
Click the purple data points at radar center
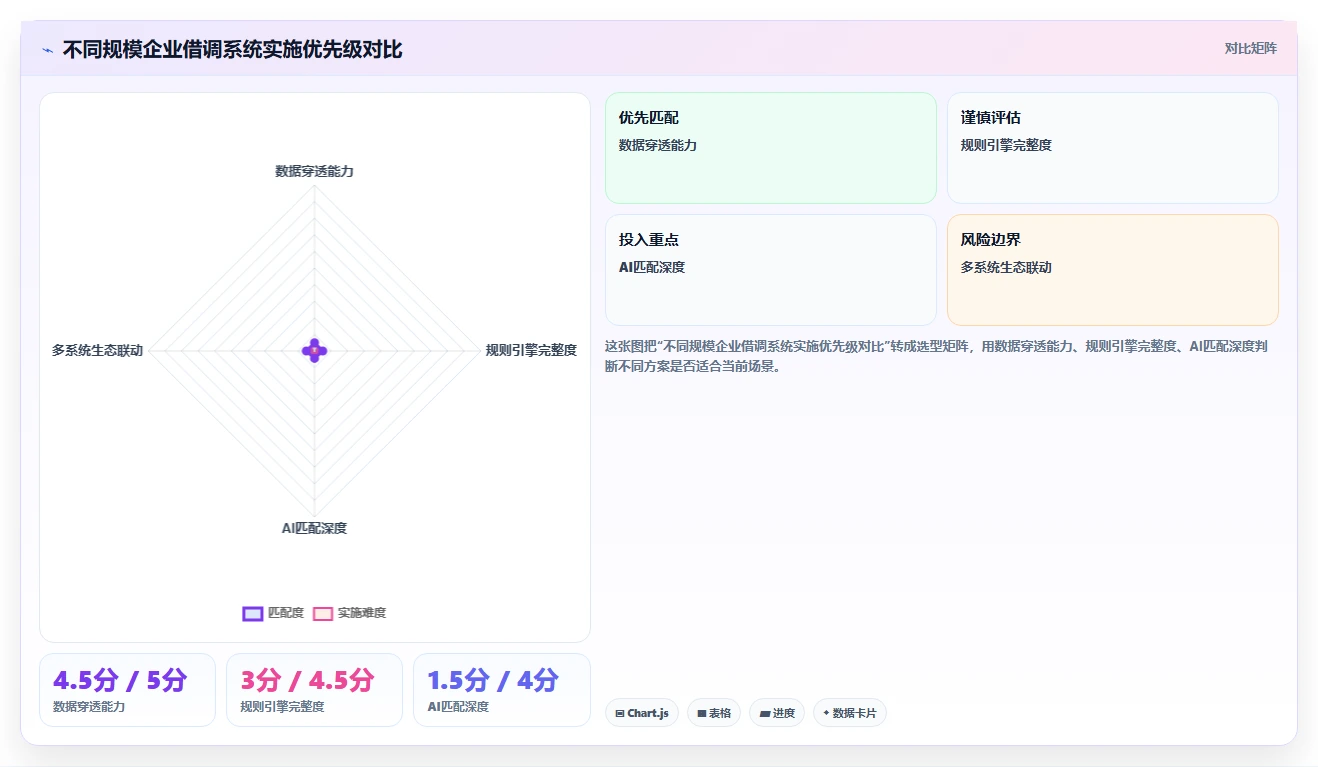[x=314, y=350]
